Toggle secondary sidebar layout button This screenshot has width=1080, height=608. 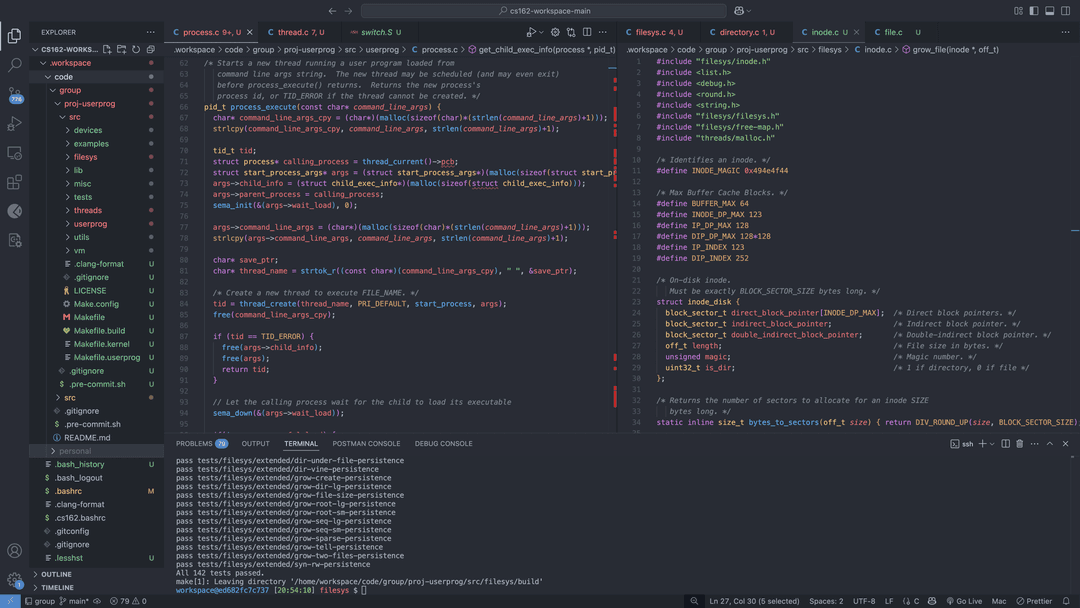tap(1065, 11)
